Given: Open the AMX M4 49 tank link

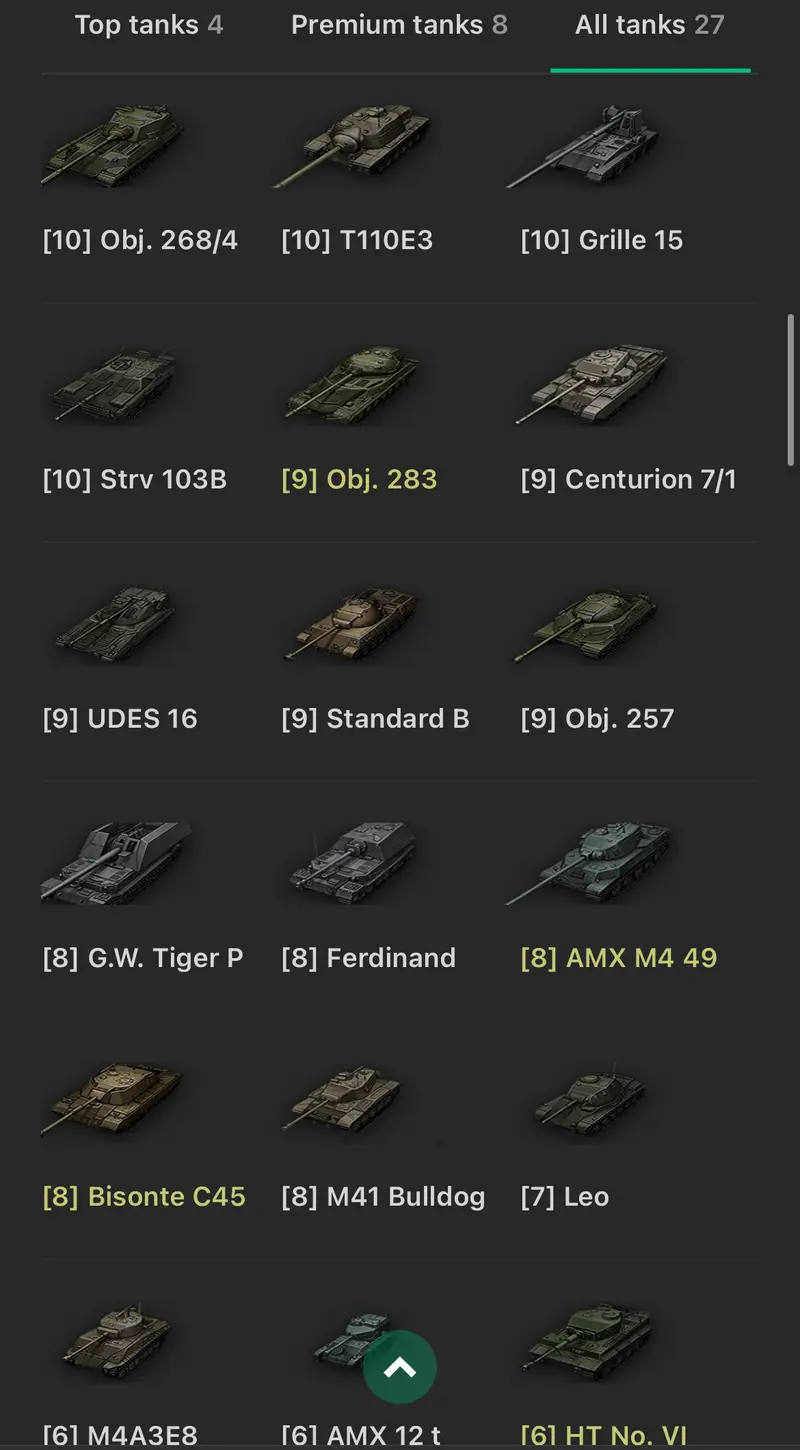Looking at the screenshot, I should tap(619, 958).
